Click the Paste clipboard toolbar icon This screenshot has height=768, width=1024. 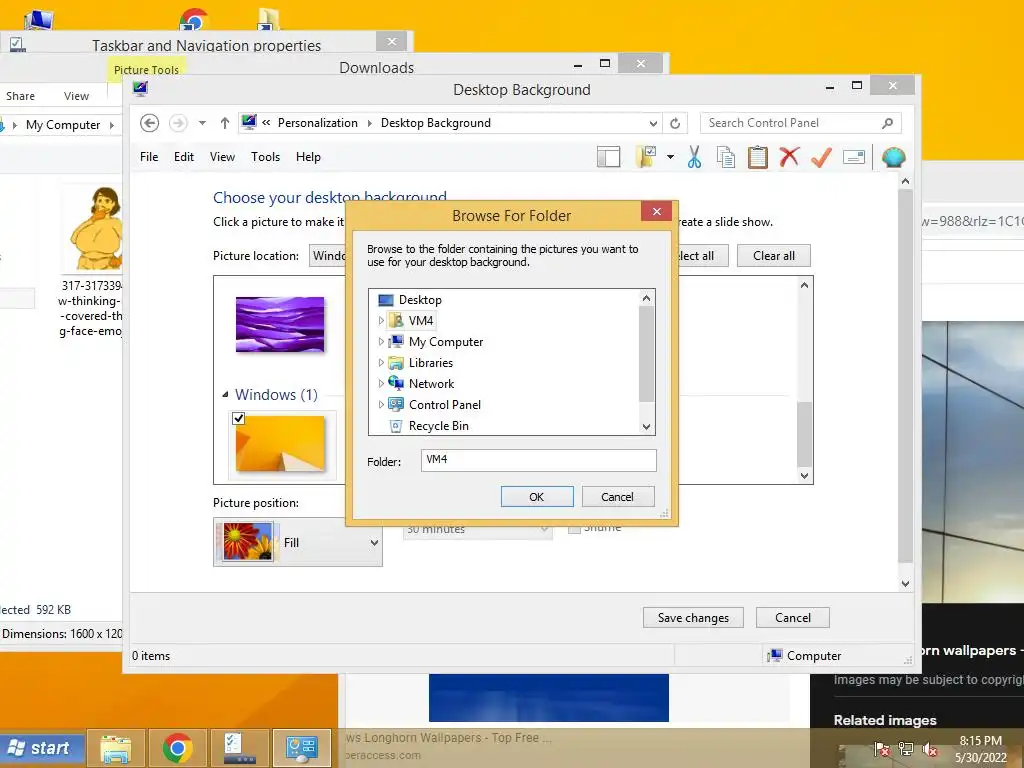click(758, 157)
